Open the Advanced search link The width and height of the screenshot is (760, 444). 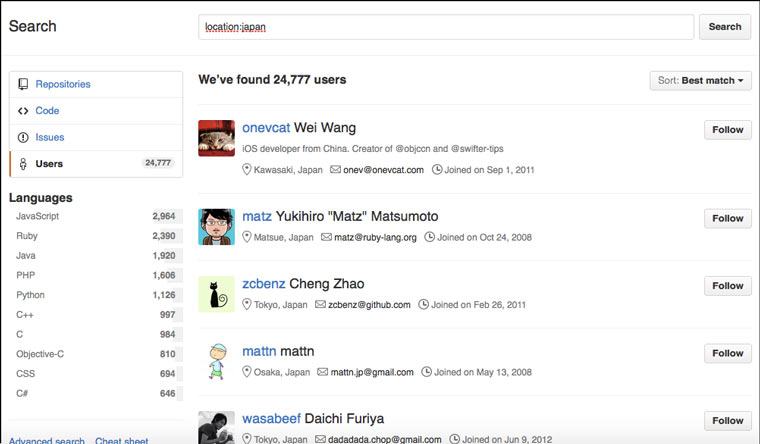tap(47, 440)
